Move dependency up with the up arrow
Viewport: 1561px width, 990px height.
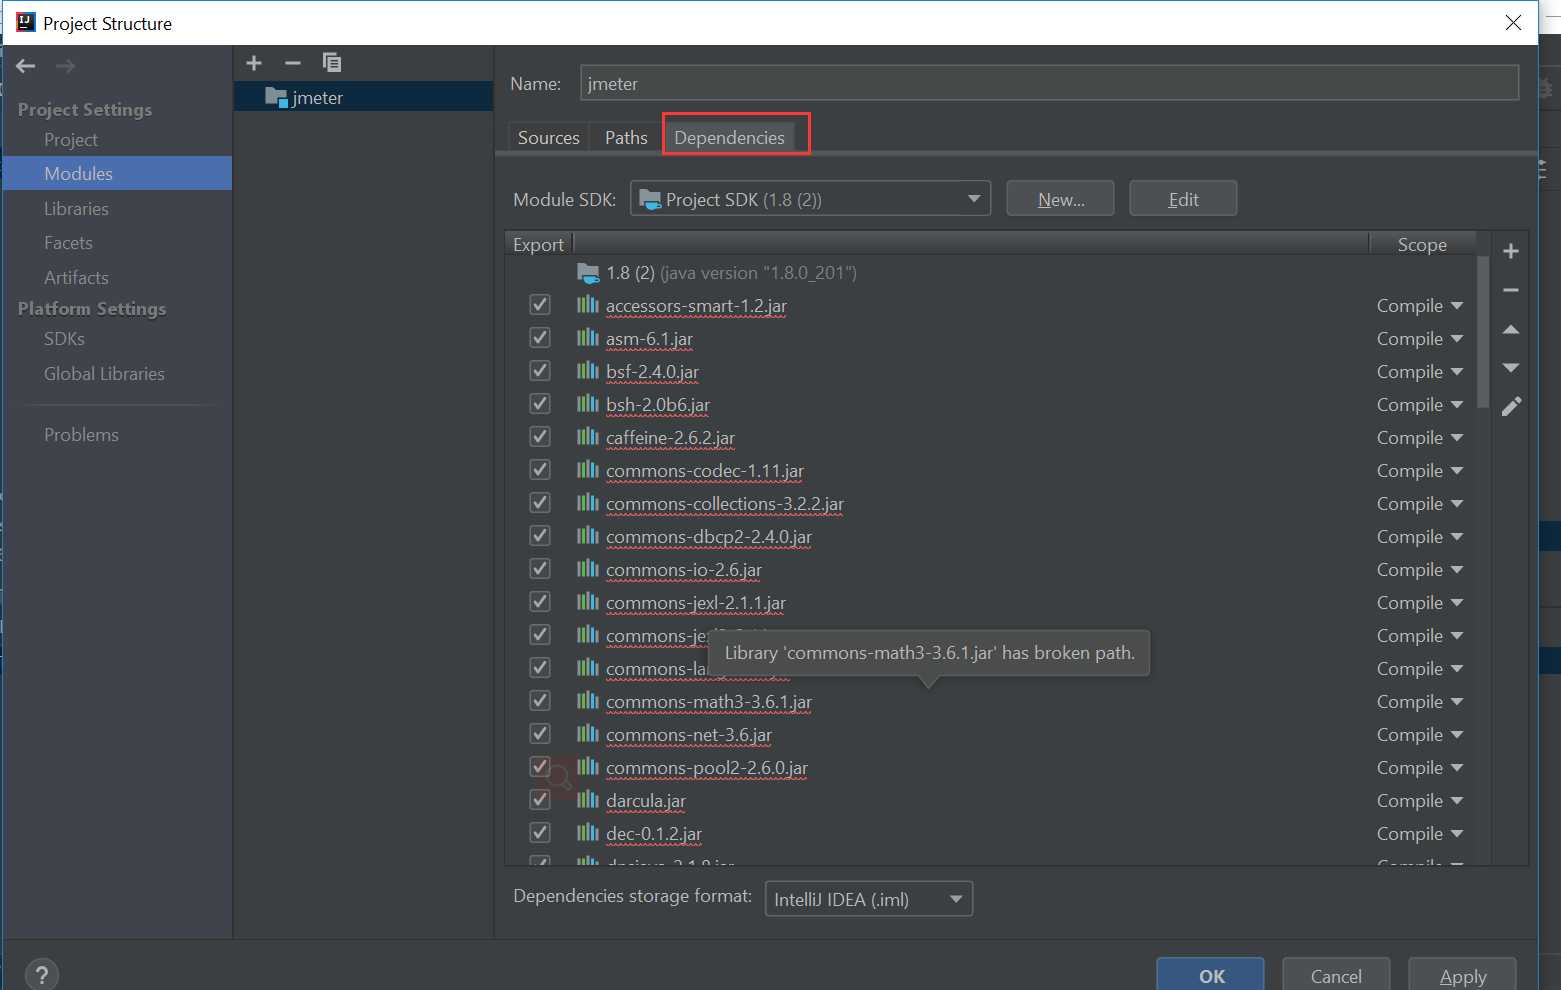[1511, 329]
